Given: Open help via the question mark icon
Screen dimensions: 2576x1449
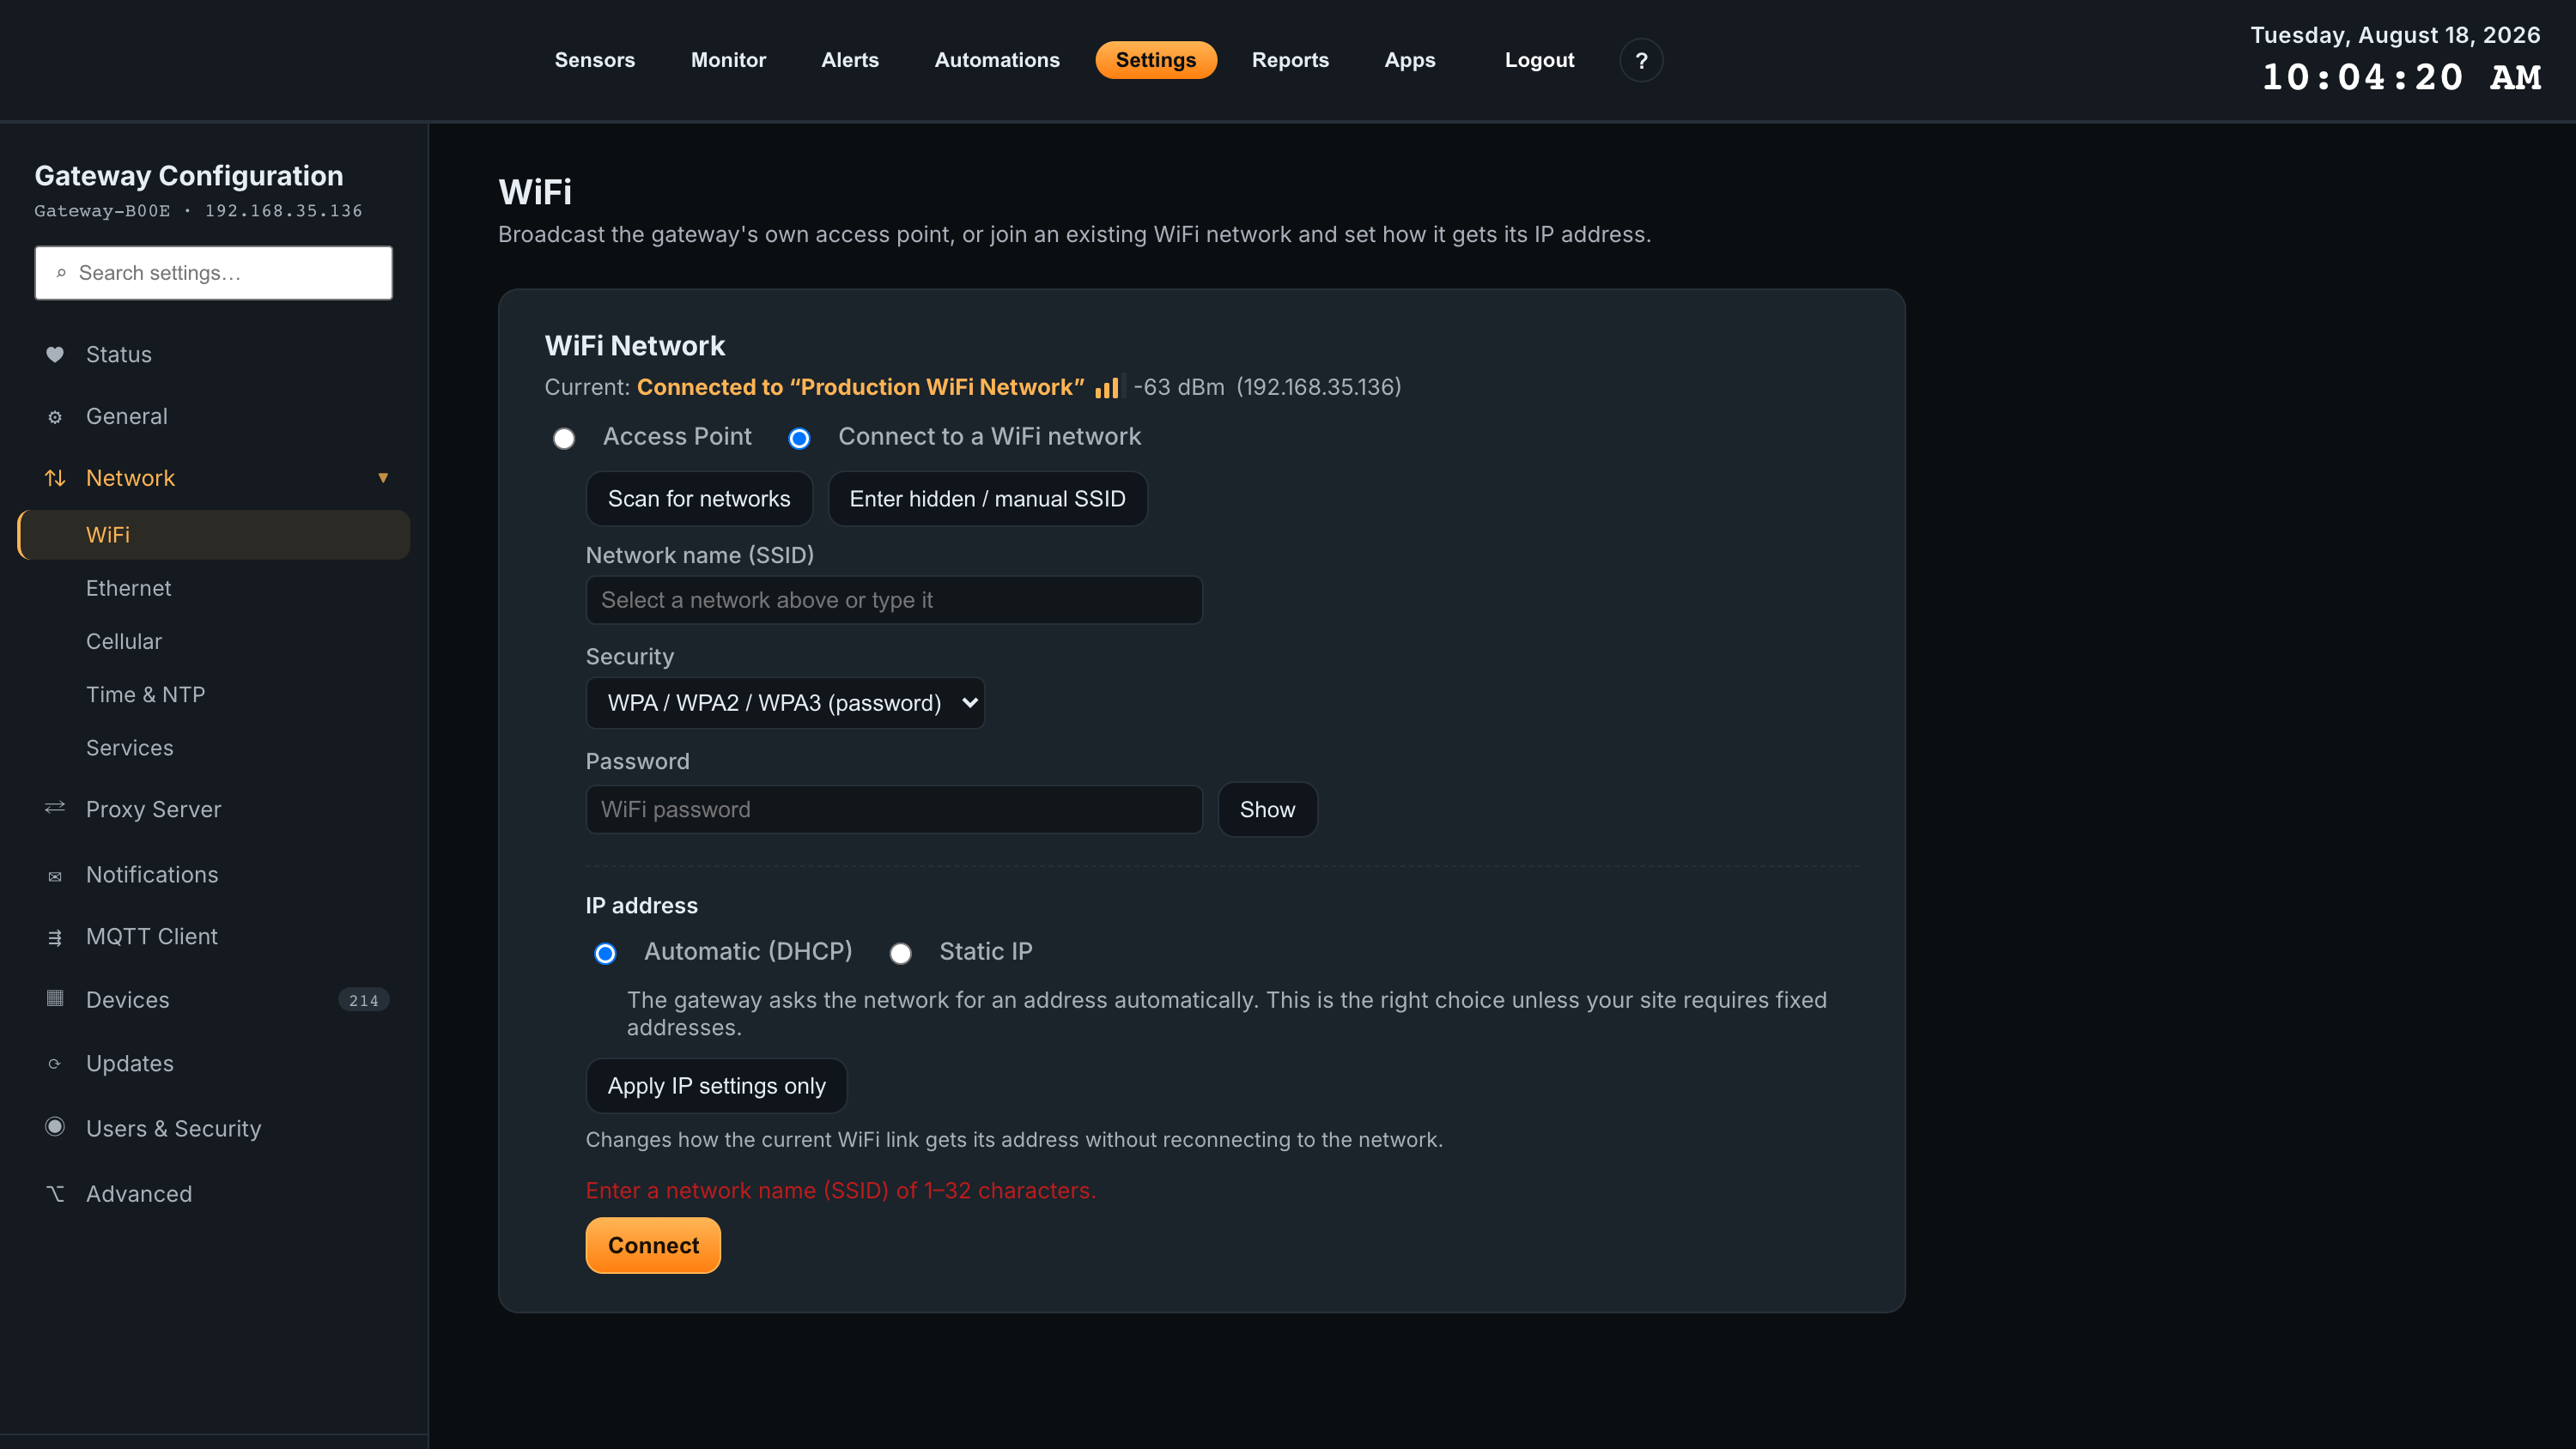Looking at the screenshot, I should (x=1641, y=60).
